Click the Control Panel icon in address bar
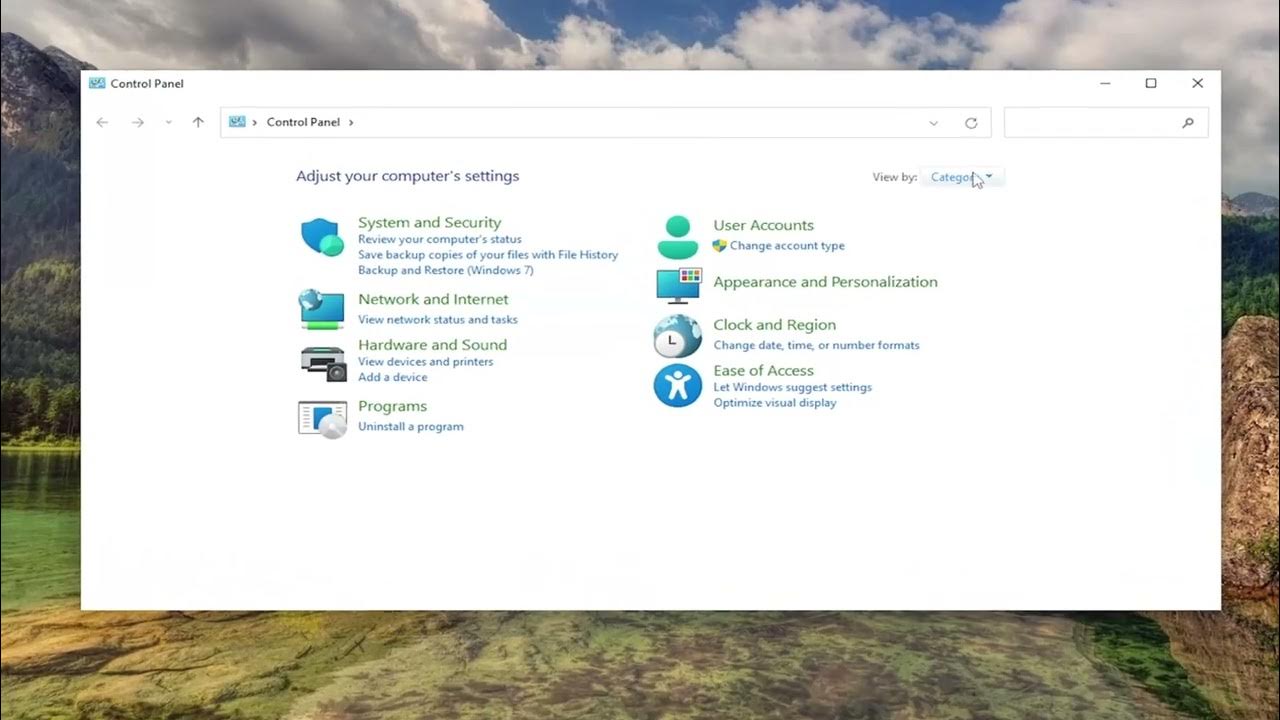This screenshot has height=720, width=1280. click(x=237, y=122)
